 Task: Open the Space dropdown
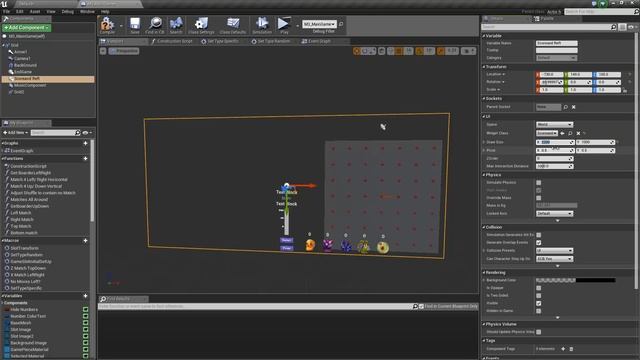[x=554, y=124]
